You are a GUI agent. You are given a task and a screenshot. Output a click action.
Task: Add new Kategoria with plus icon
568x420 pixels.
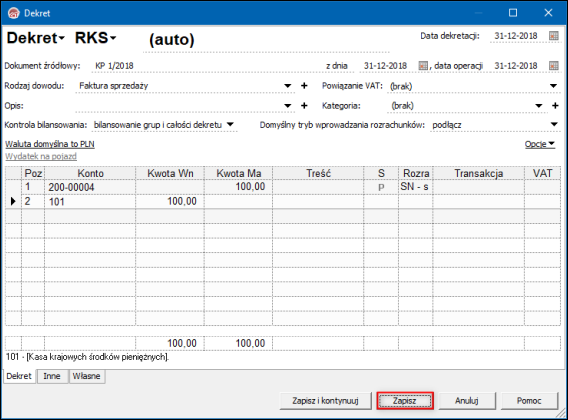[x=555, y=105]
